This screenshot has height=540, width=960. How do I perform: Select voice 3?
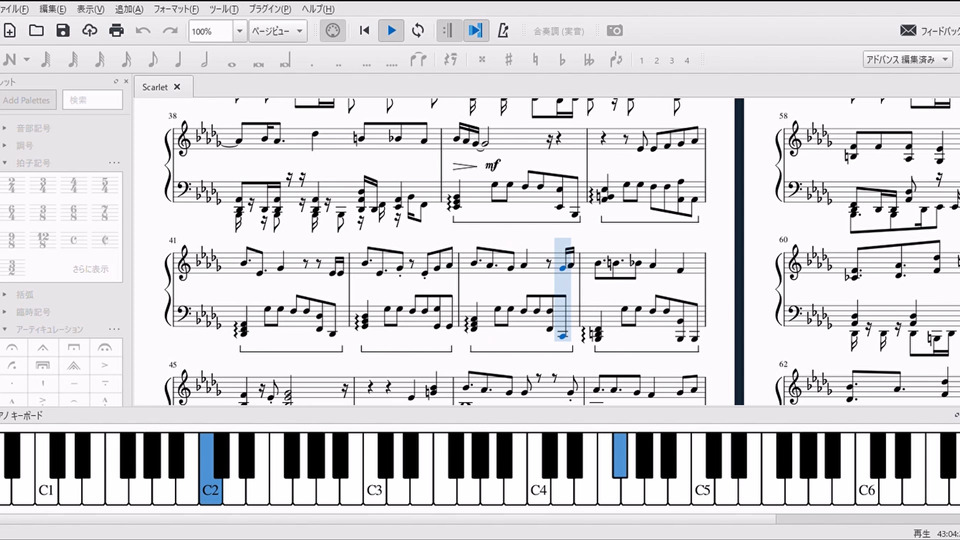(x=672, y=60)
